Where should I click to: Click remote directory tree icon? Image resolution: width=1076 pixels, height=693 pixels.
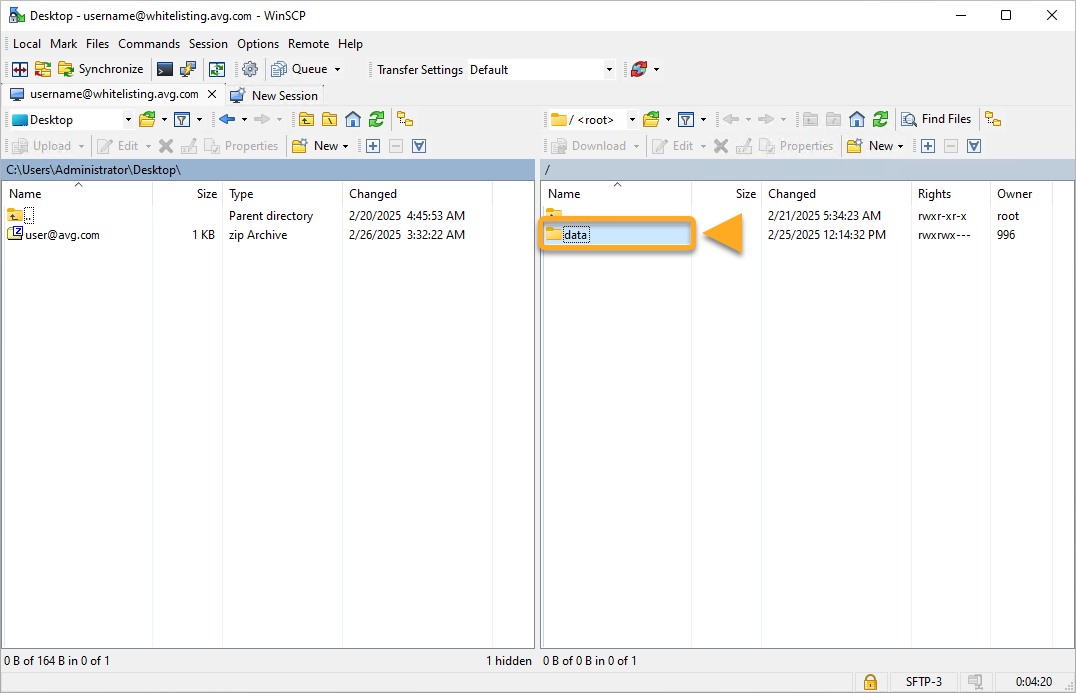(993, 119)
